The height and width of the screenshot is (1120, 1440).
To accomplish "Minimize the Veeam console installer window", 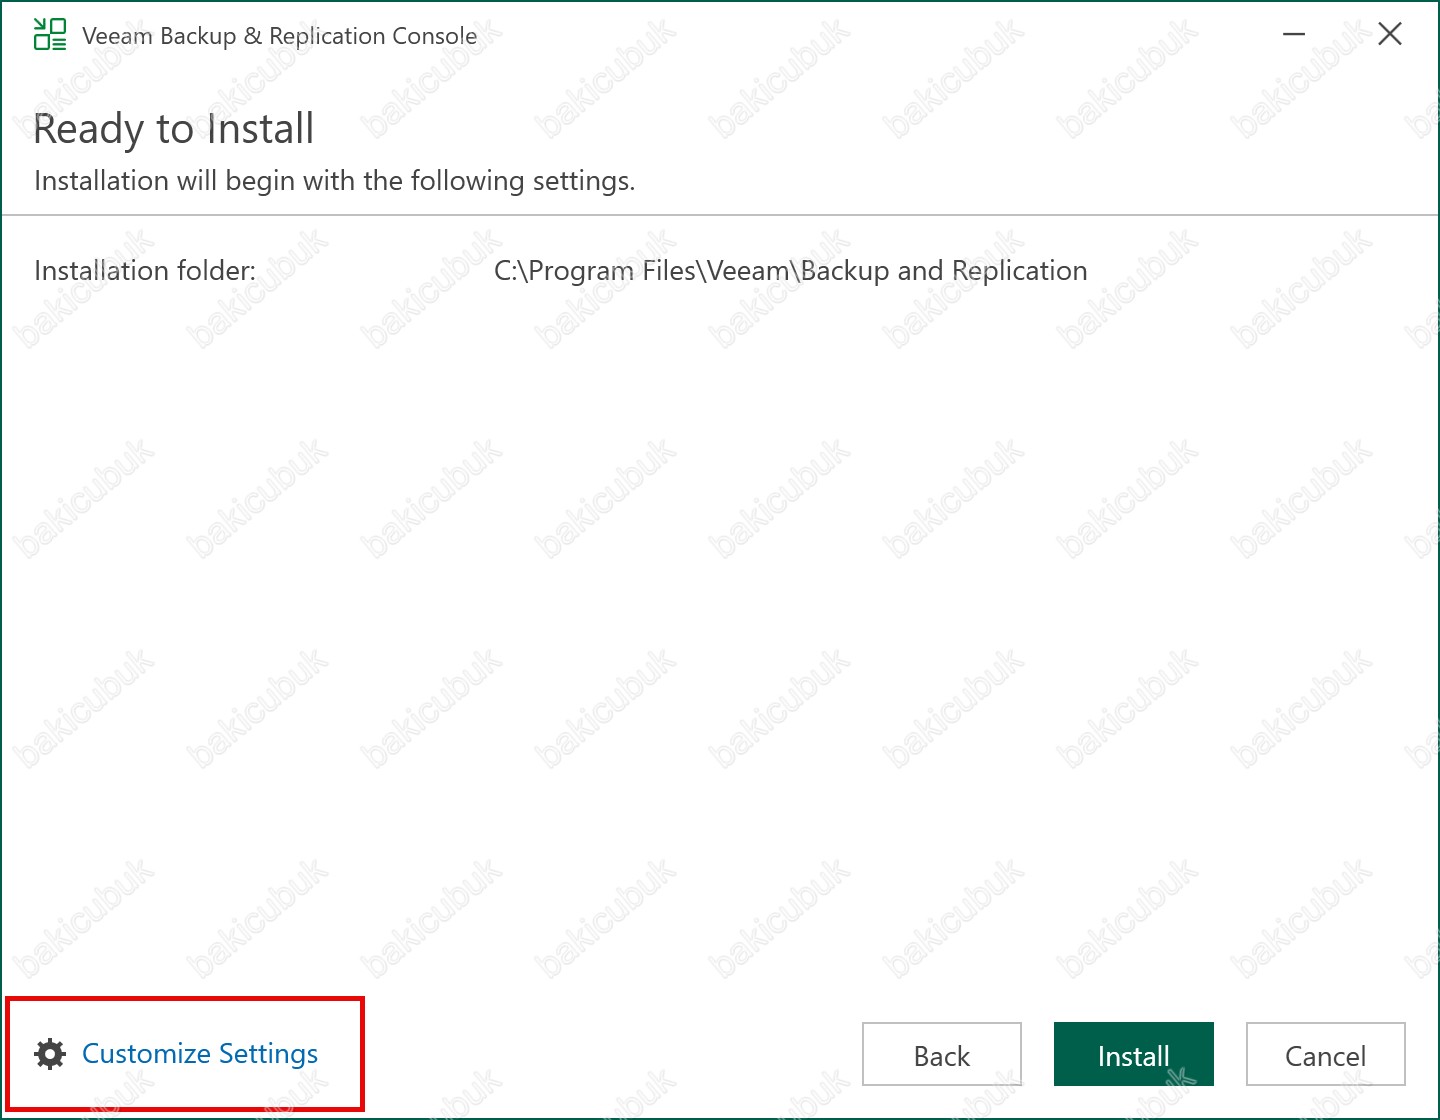I will [1294, 34].
